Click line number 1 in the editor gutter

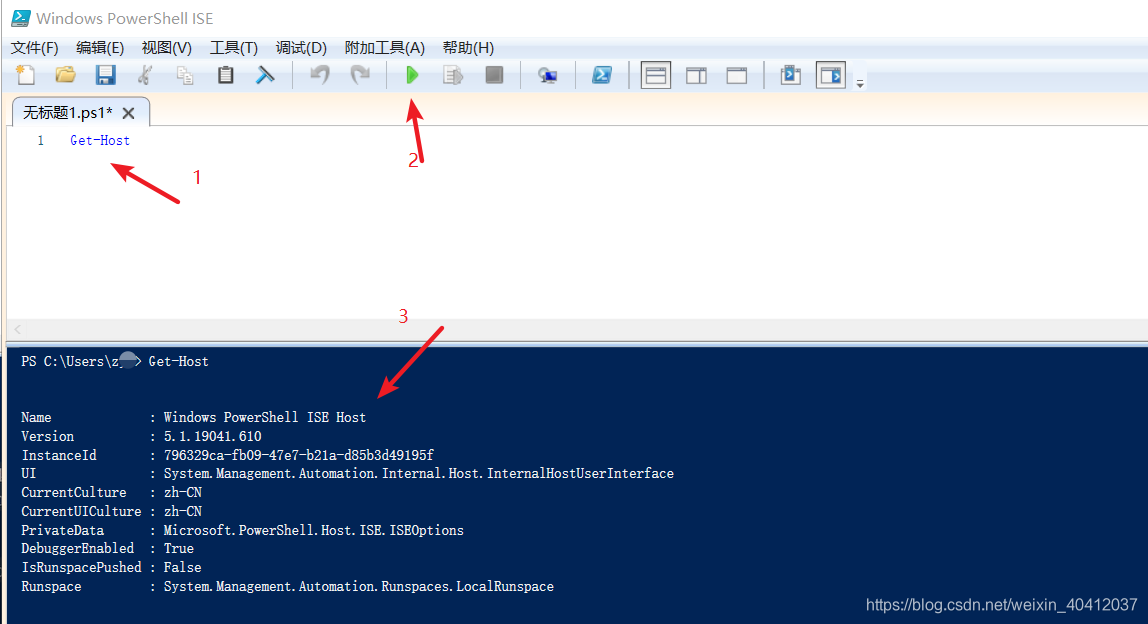[x=40, y=140]
